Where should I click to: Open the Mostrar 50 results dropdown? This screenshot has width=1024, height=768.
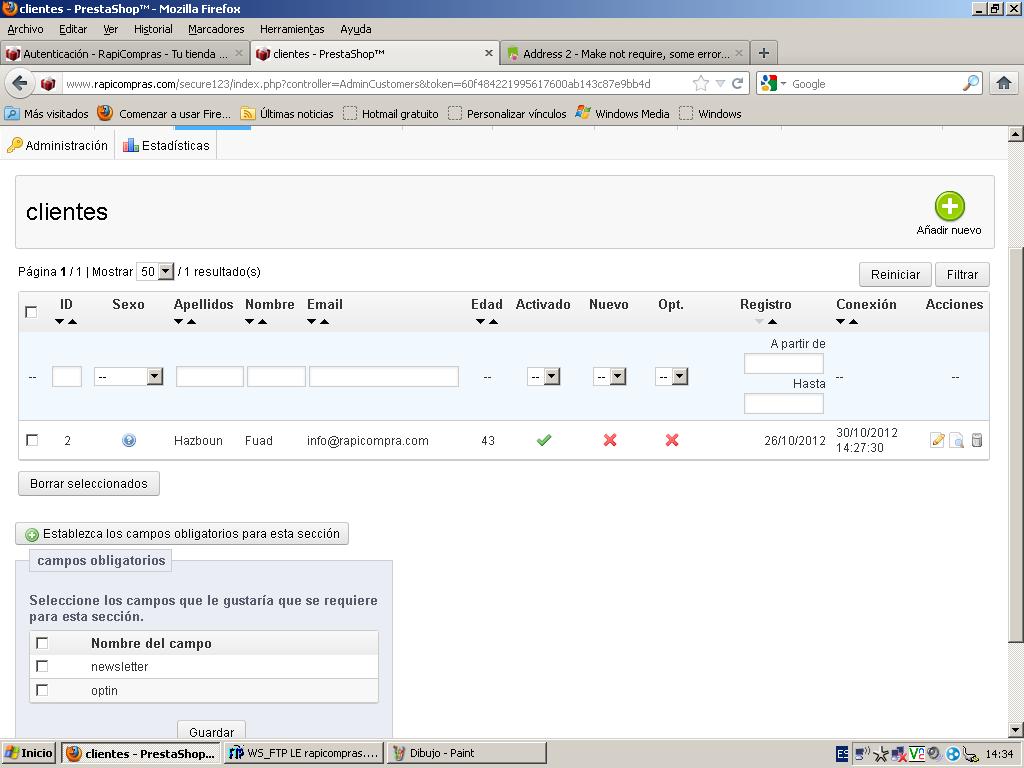click(x=155, y=272)
